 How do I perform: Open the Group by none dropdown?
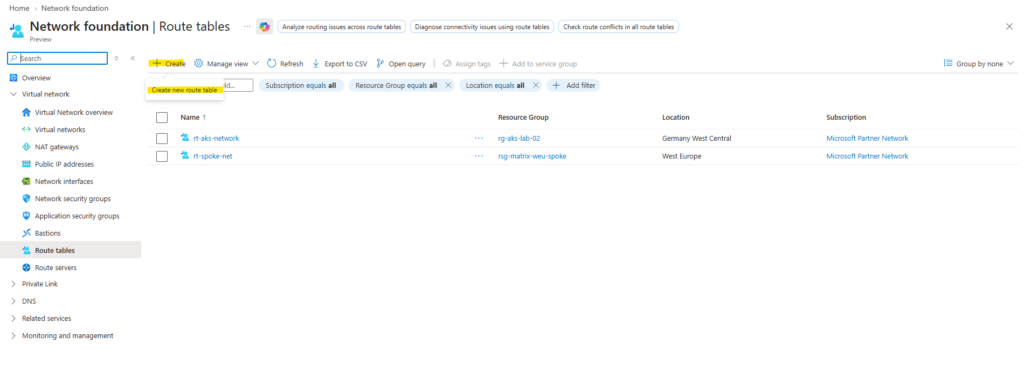[979, 63]
